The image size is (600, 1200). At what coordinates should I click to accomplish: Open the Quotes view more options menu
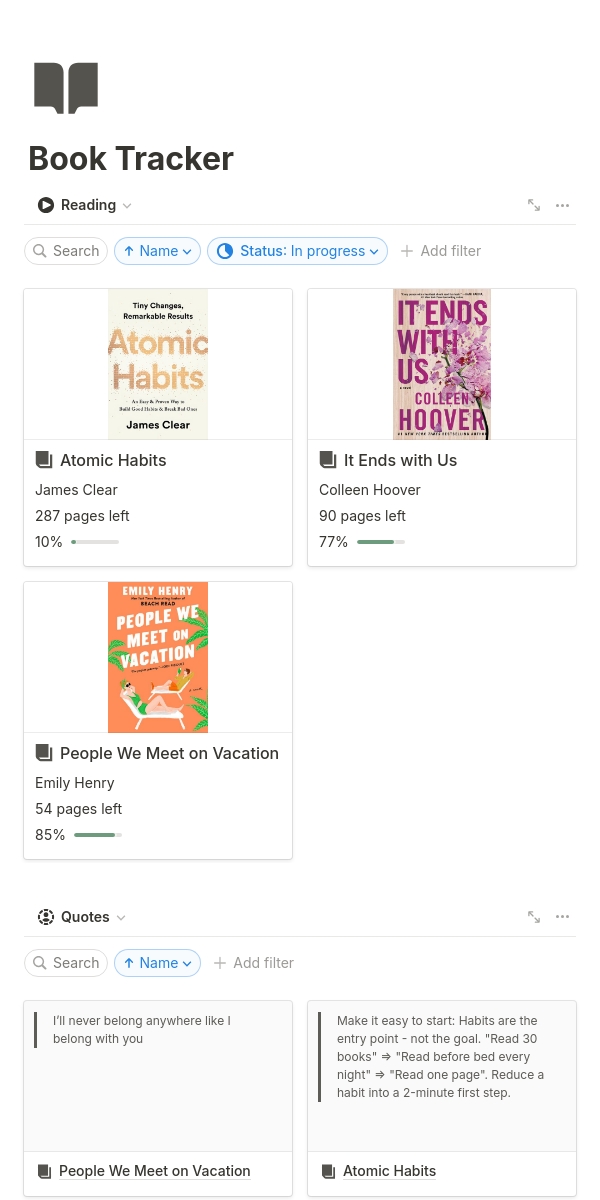point(563,917)
